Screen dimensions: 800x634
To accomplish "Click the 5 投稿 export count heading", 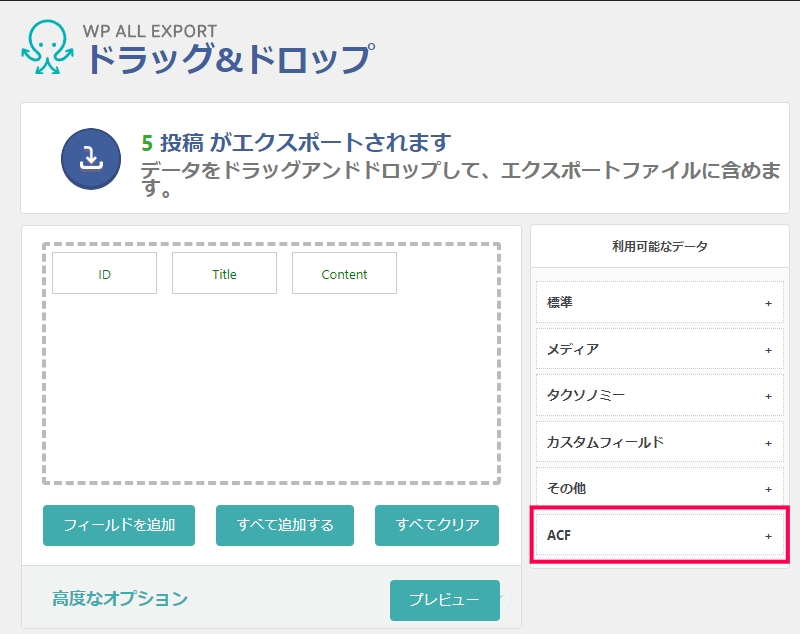I will (x=295, y=142).
